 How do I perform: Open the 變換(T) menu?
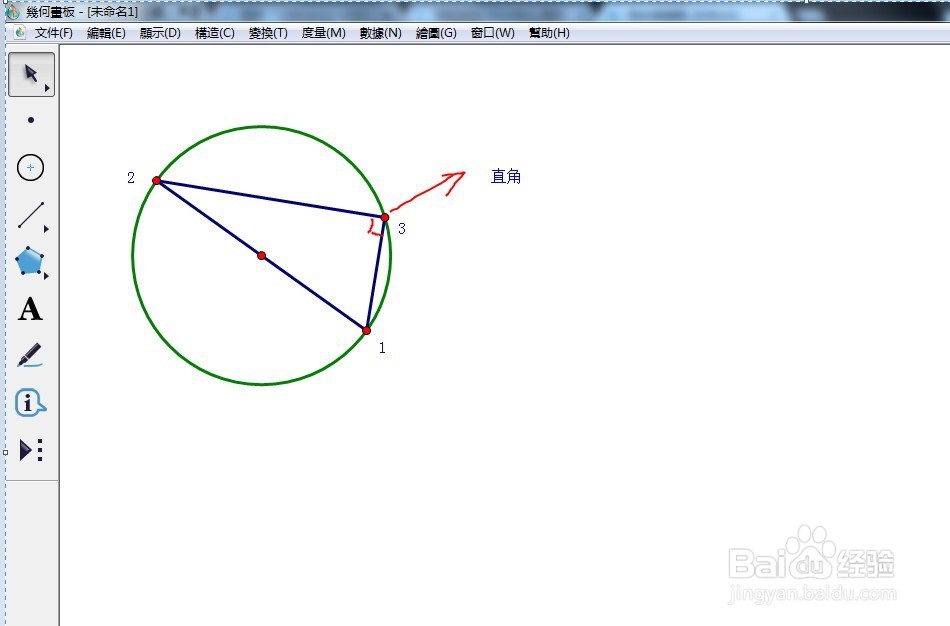point(268,33)
